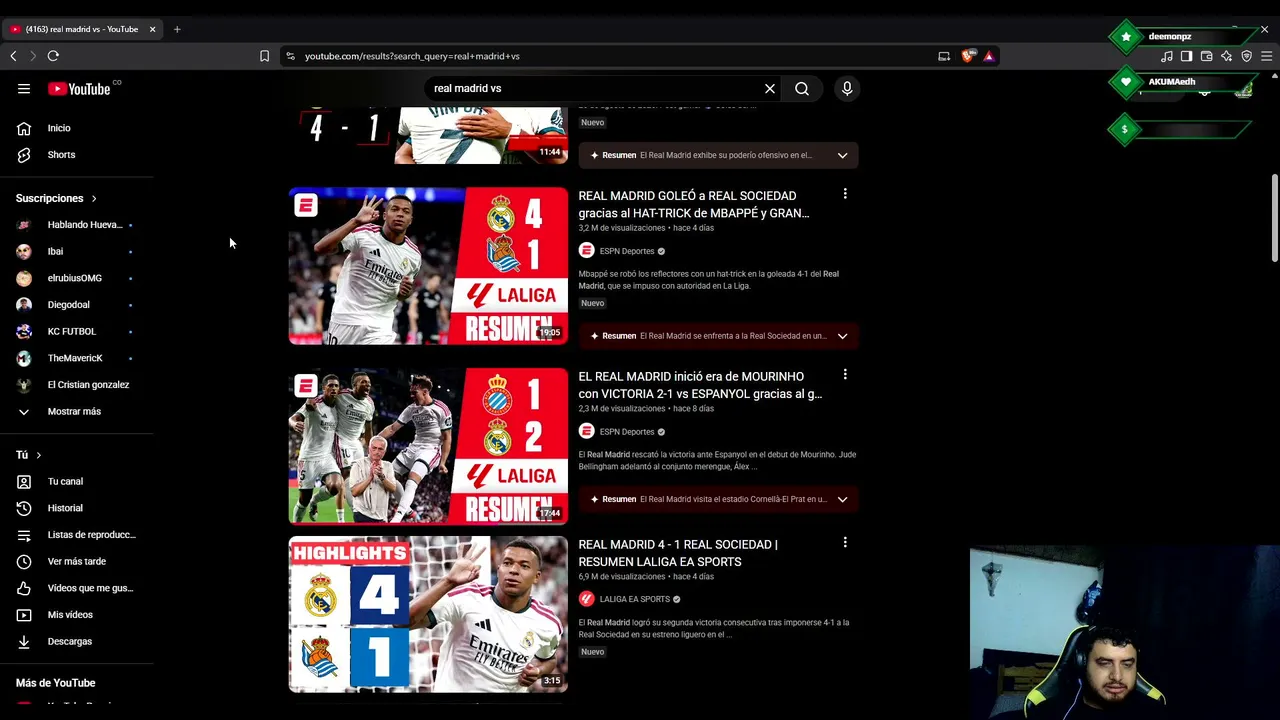Open the Brave Rewards triangle icon
Viewport: 1280px width, 720px height.
pyautogui.click(x=988, y=56)
